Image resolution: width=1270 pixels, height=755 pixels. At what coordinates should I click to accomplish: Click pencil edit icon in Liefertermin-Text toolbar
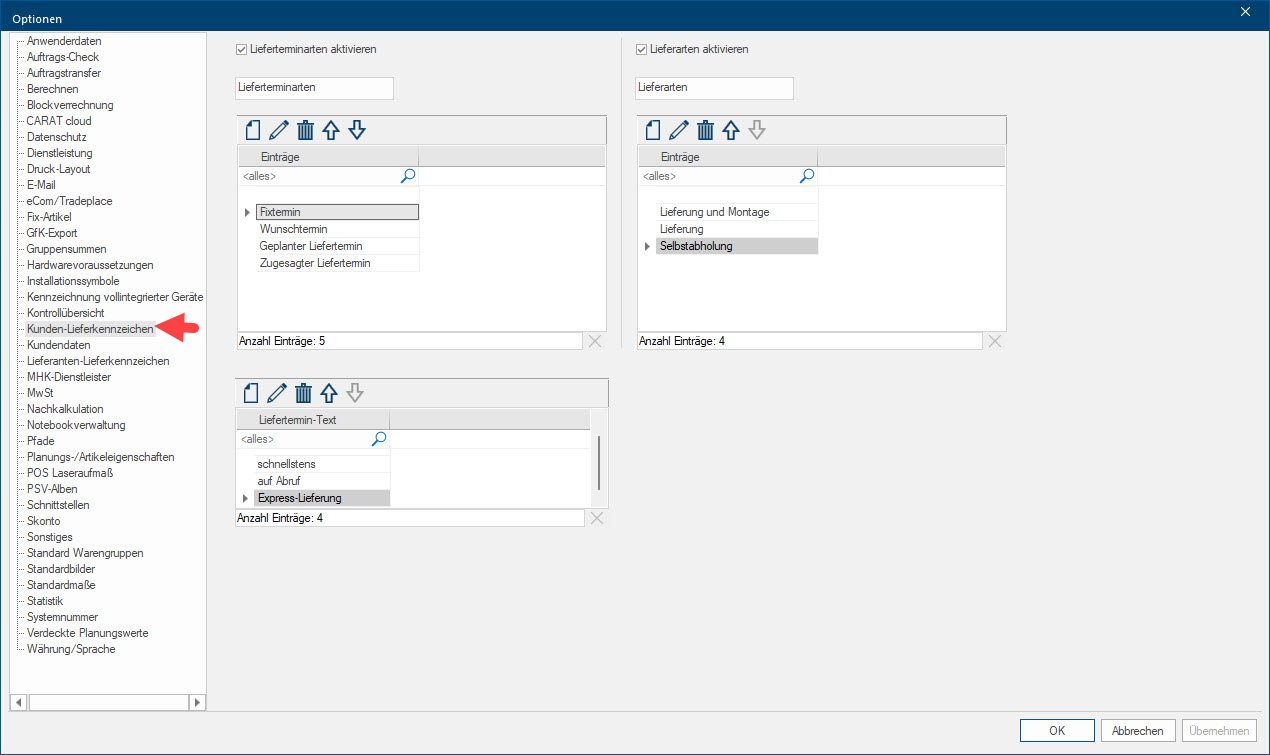[277, 393]
